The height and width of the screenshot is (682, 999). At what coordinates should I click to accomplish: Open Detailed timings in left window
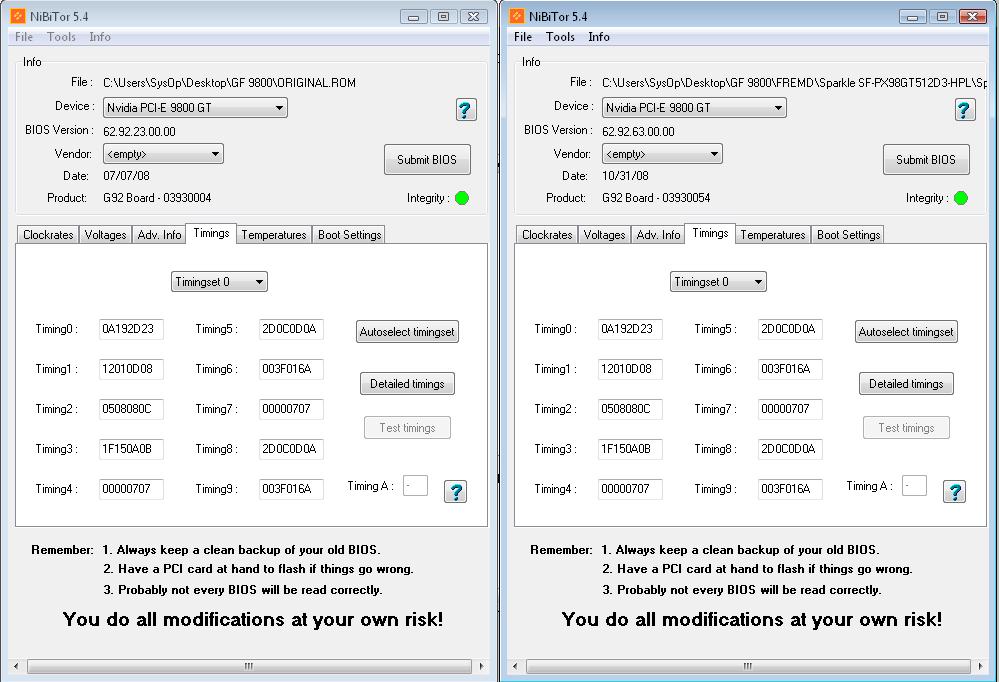(x=407, y=384)
